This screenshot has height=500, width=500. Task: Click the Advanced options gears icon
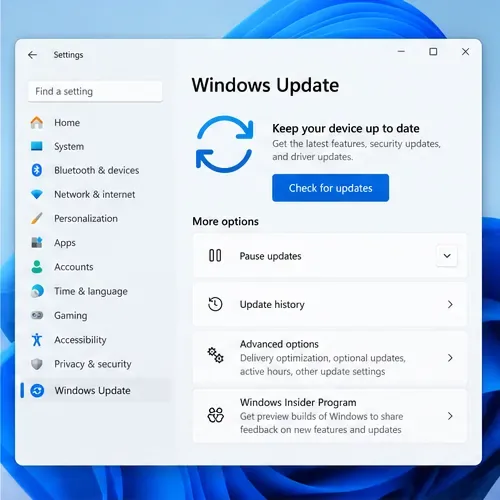[x=215, y=355]
